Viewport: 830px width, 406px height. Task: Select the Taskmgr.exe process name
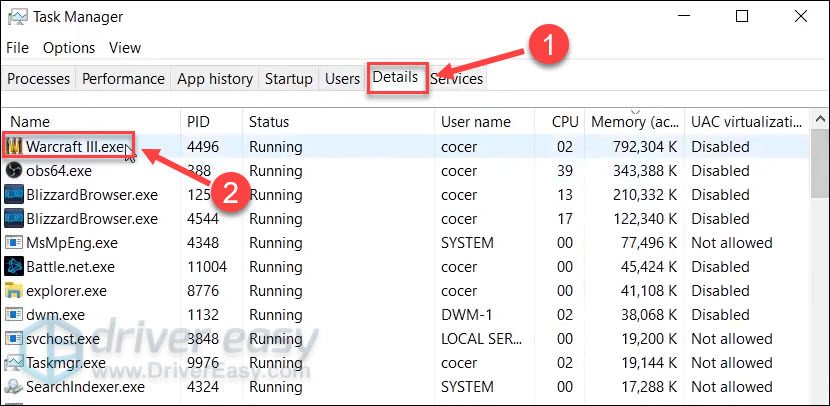66,363
